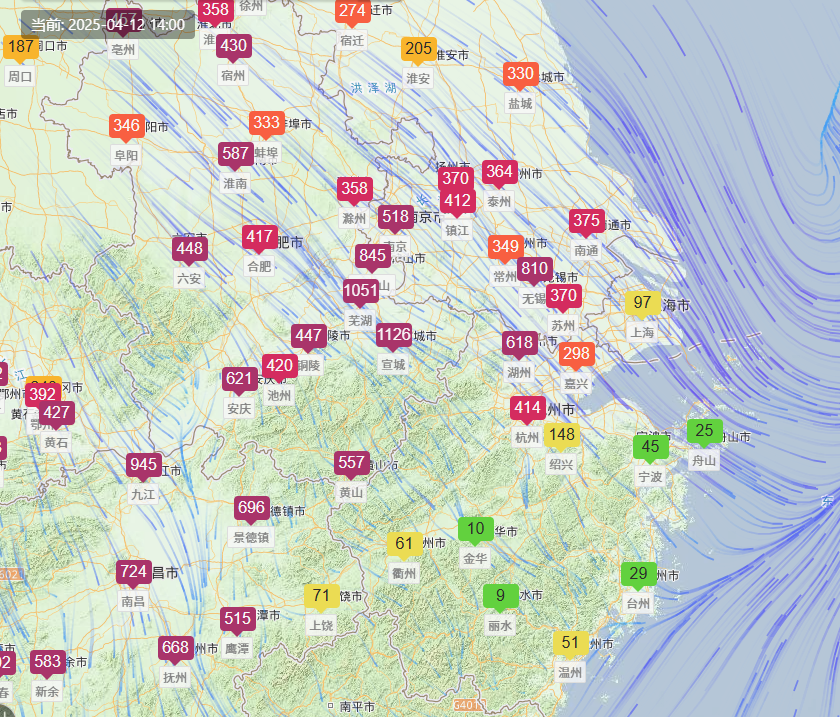The image size is (840, 717).
Task: Select the 1051 AQI marker near 芜湖
Action: (x=361, y=291)
